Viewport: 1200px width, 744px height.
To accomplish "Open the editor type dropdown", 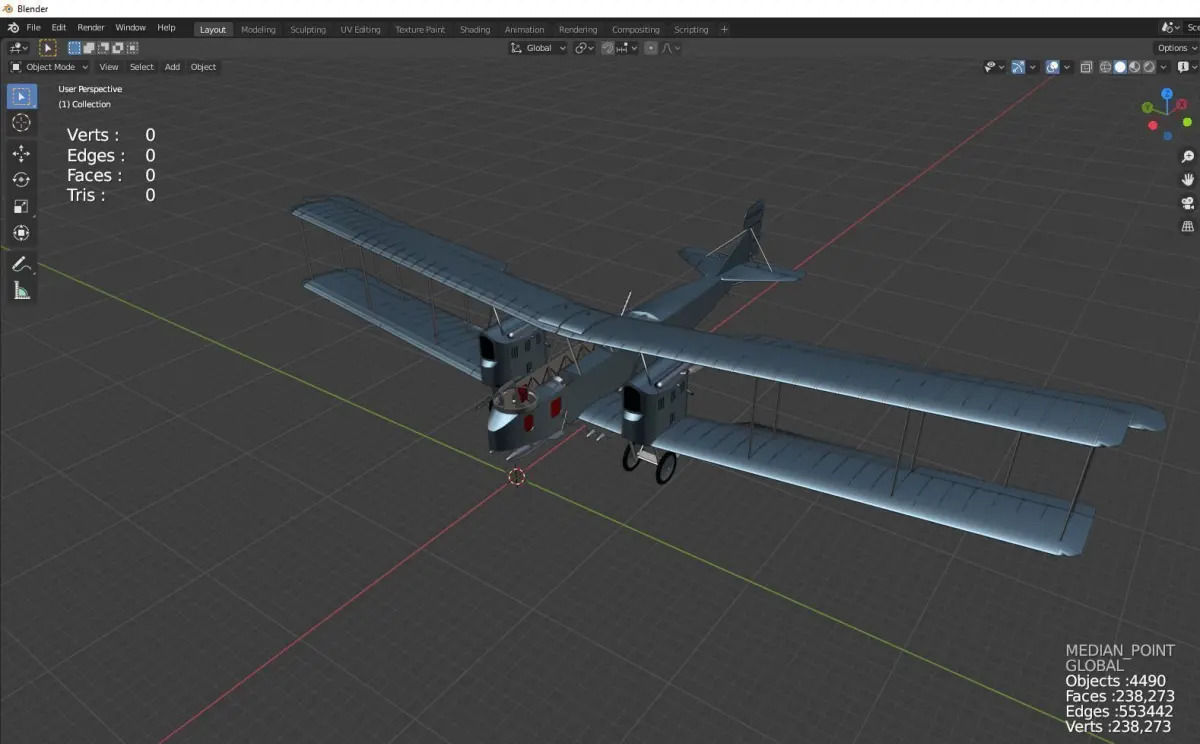I will [x=18, y=48].
